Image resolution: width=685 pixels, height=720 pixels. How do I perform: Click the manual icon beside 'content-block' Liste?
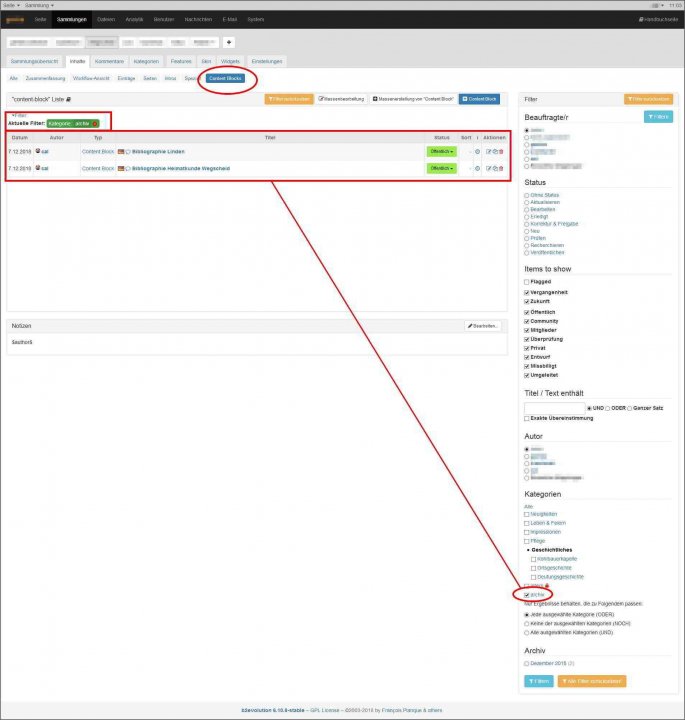pos(68,99)
